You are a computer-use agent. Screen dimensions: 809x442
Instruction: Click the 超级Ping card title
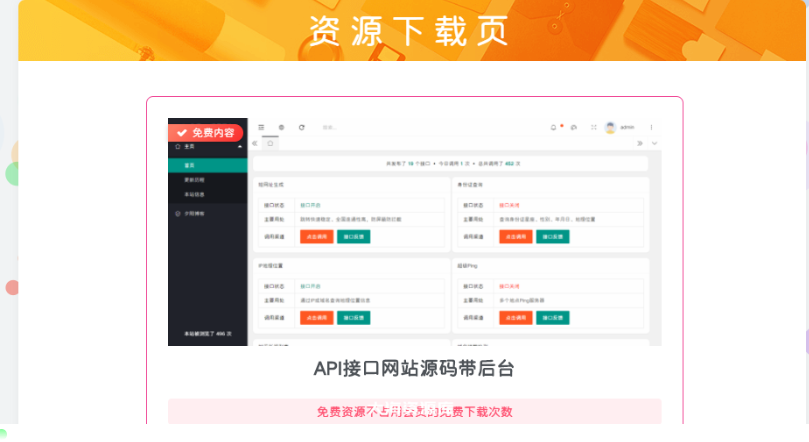click(467, 266)
